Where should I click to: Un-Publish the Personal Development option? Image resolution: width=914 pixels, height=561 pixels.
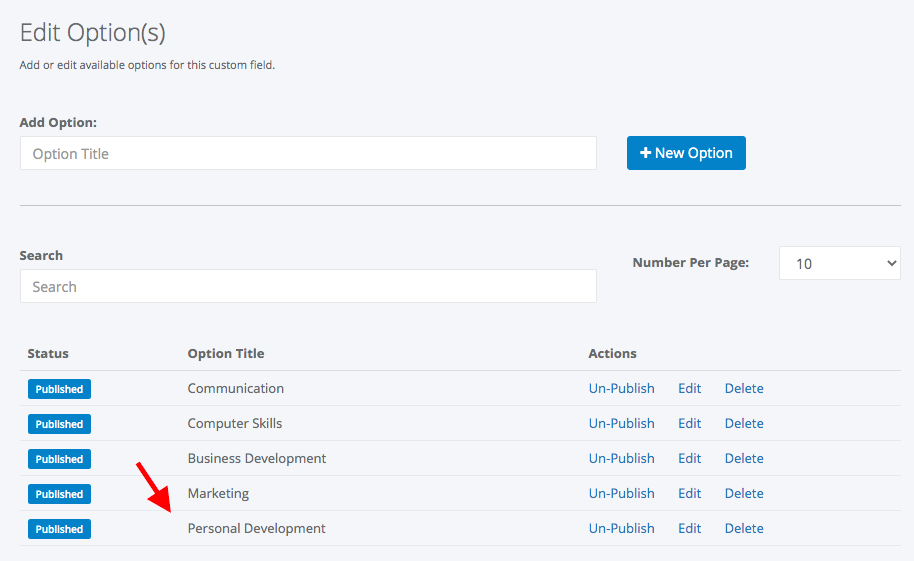point(621,528)
